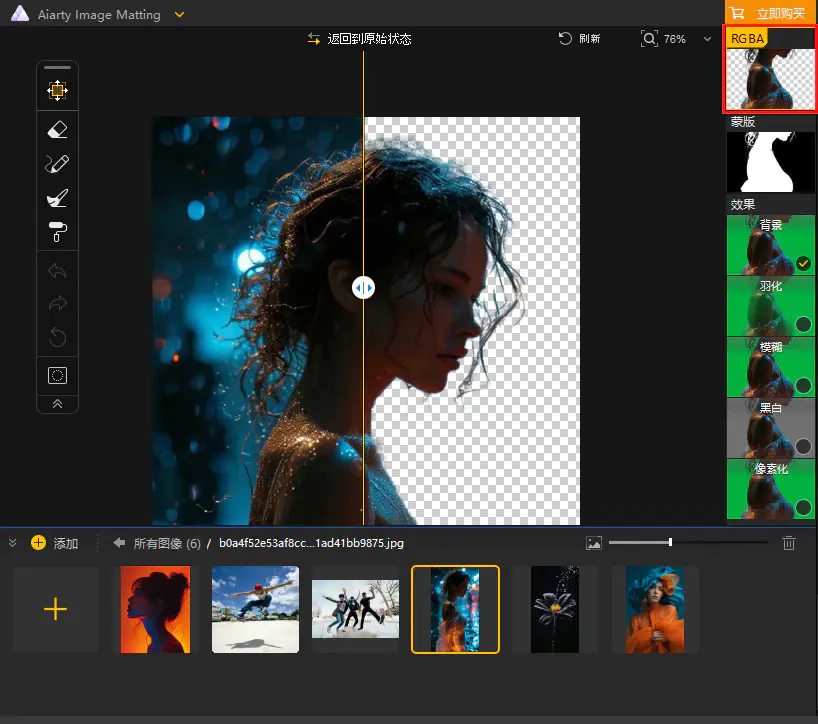Image resolution: width=818 pixels, height=724 pixels.
Task: Select the paint brush tool
Action: (x=57, y=198)
